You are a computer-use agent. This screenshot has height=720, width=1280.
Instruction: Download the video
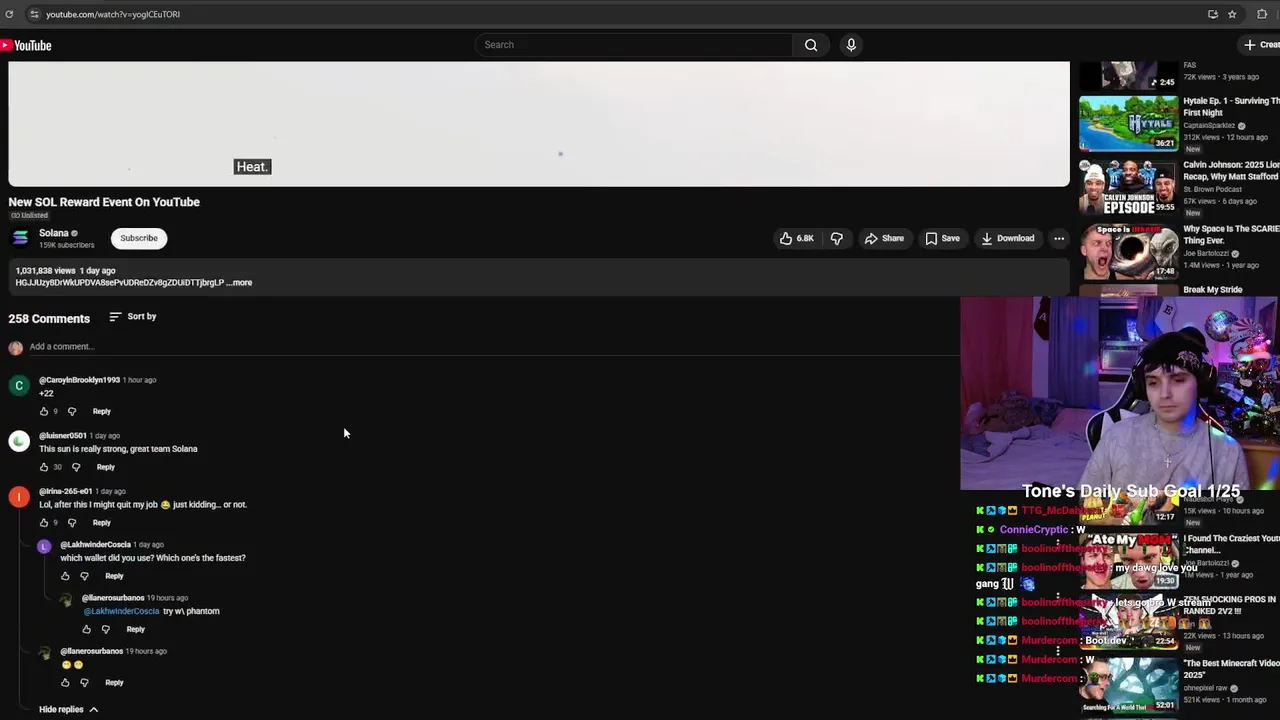1007,238
